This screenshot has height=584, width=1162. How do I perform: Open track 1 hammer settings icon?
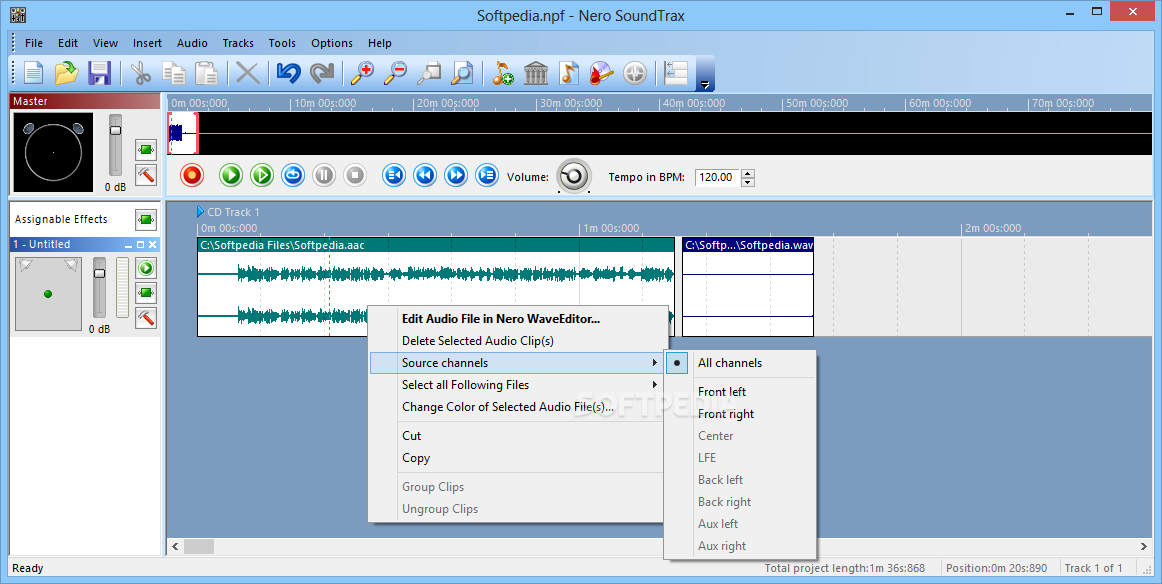point(146,317)
